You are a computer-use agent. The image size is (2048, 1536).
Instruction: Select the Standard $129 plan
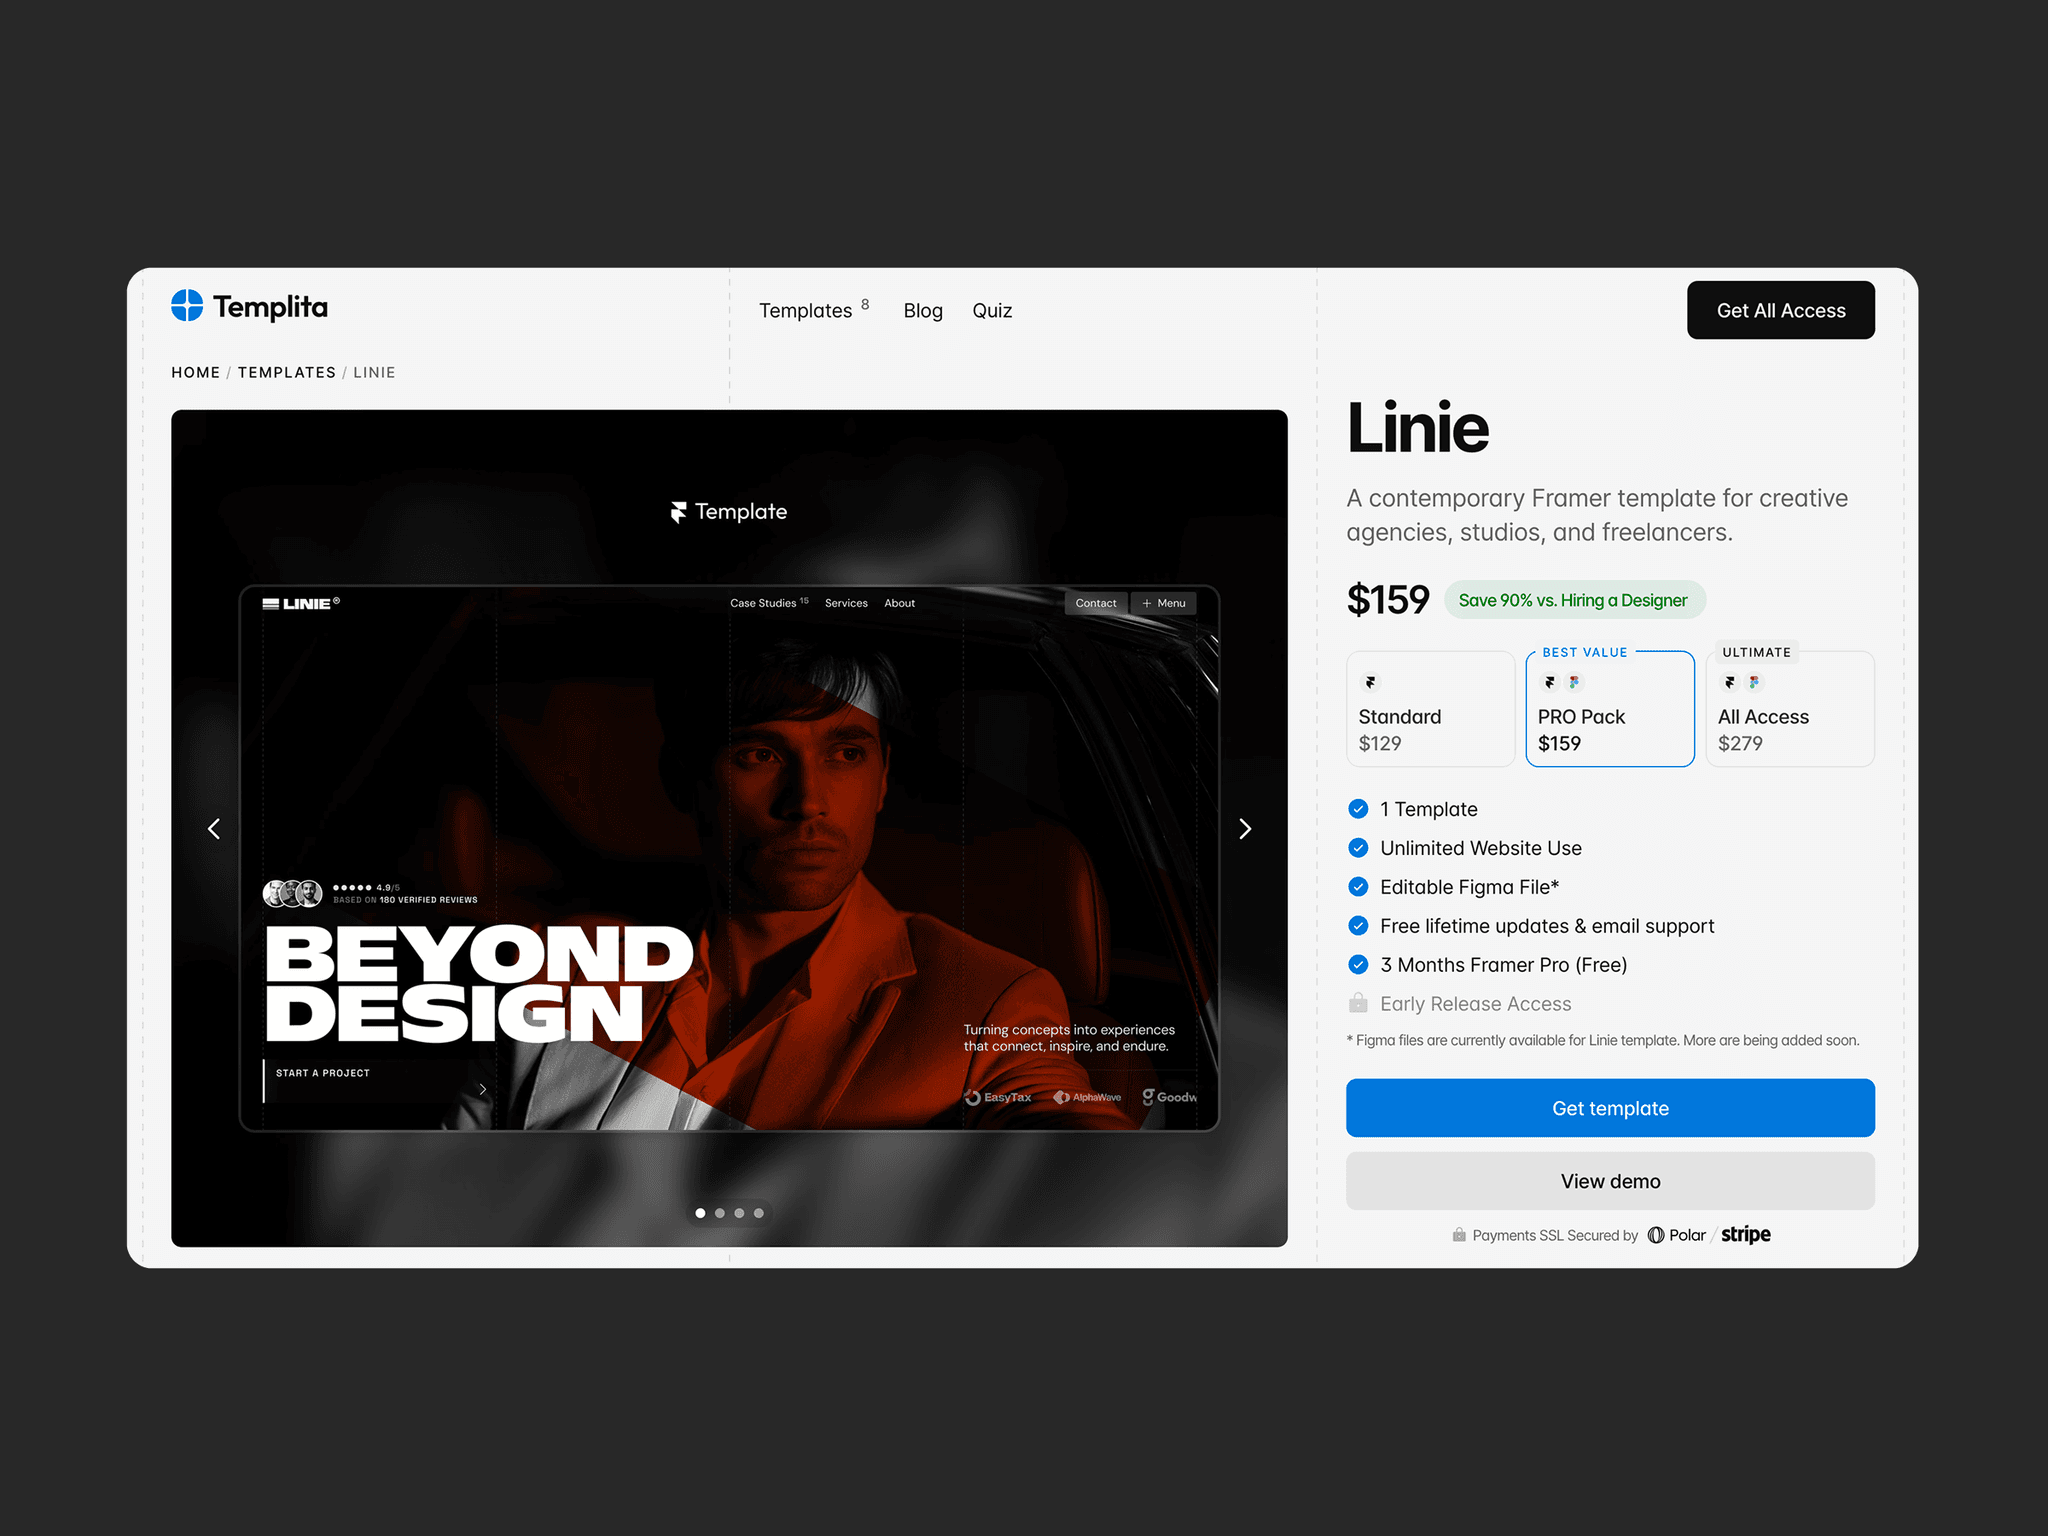(1431, 709)
